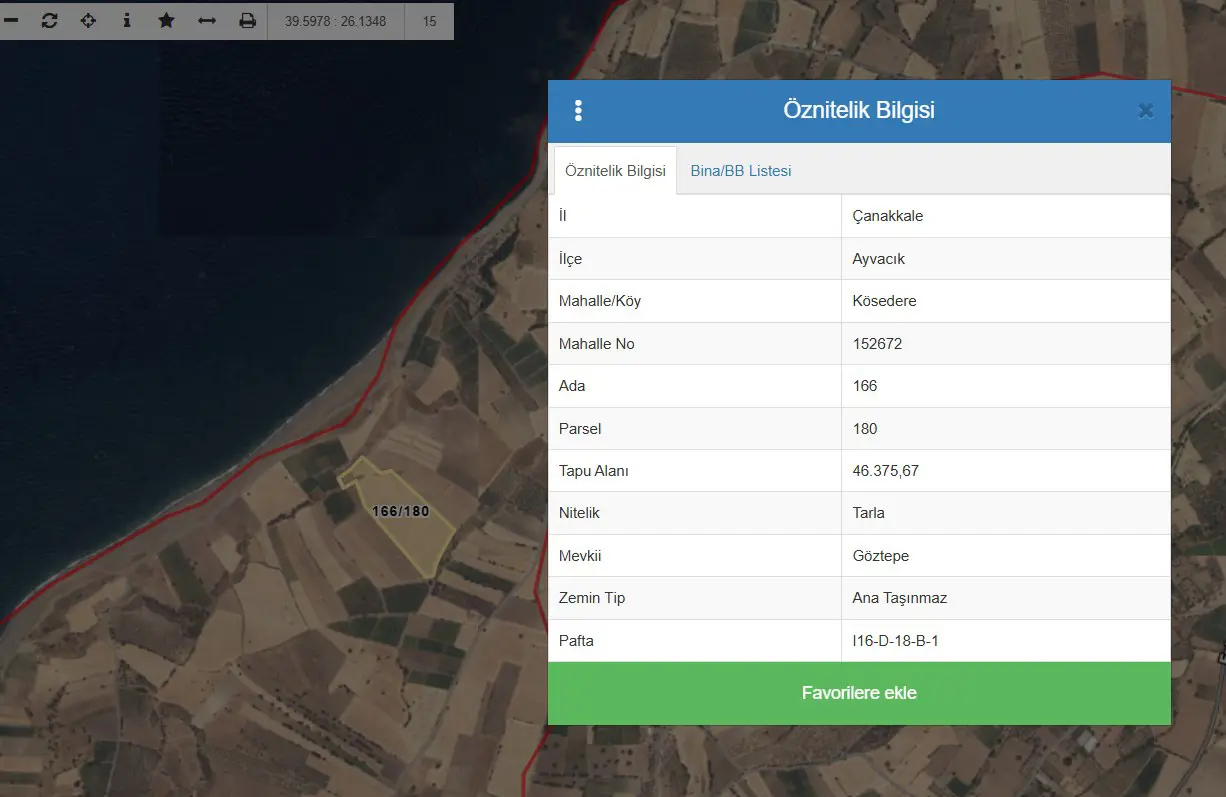The image size is (1226, 797).
Task: Close the Öznitelik Bilgisi panel
Action: 1146,111
